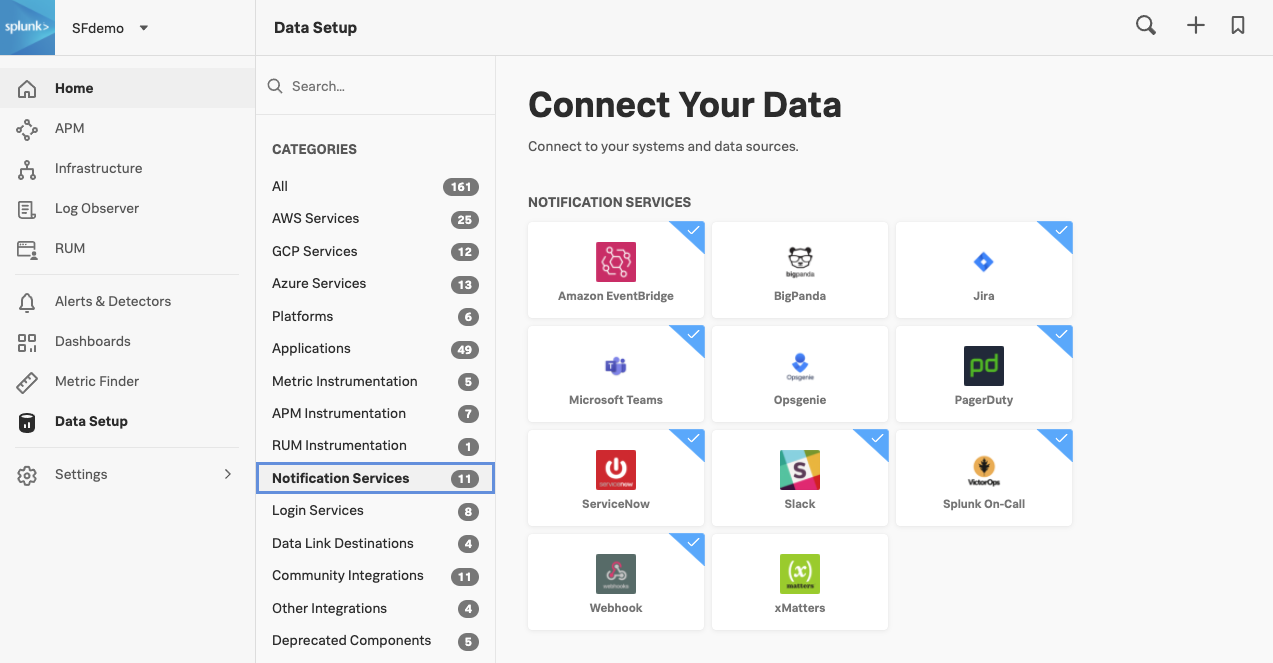1273x663 pixels.
Task: Open APM from sidebar
Action: [69, 128]
